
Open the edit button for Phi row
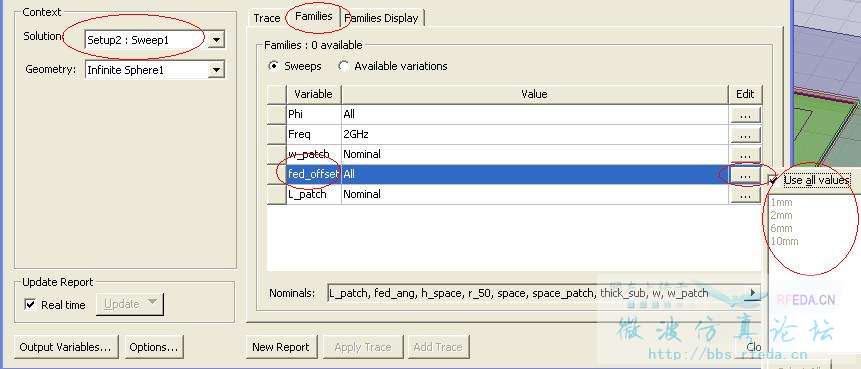[745, 114]
